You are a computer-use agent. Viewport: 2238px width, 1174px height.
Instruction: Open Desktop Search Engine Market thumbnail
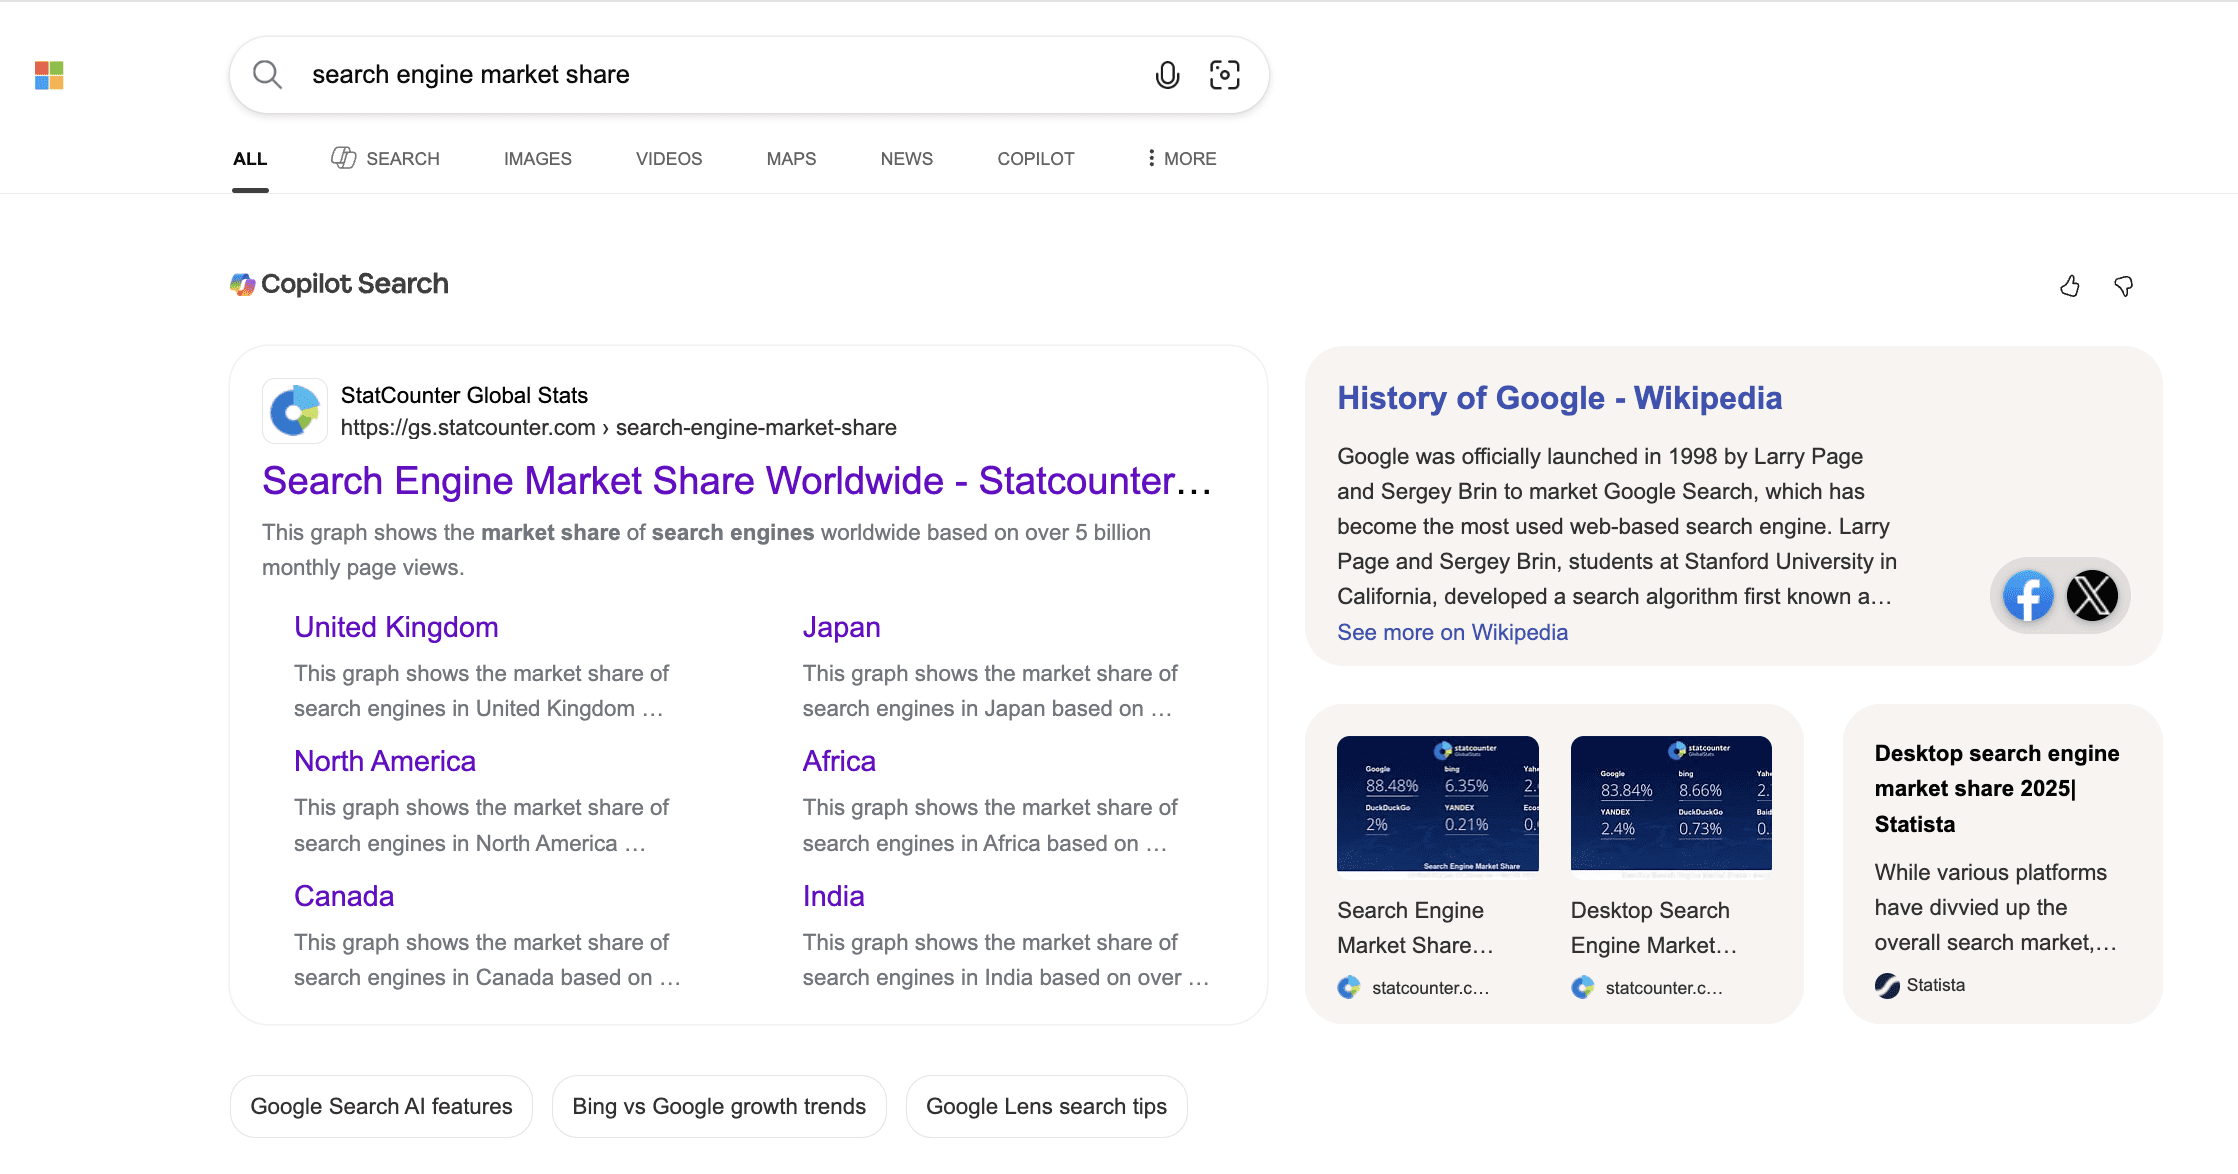coord(1671,804)
